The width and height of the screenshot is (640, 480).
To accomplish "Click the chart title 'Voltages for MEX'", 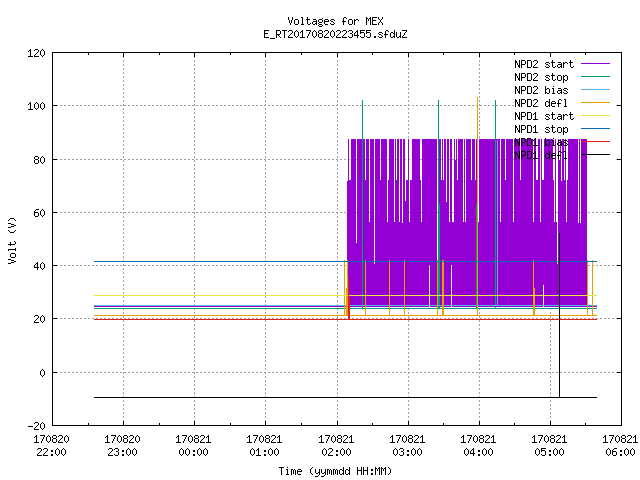I will 335,21.
